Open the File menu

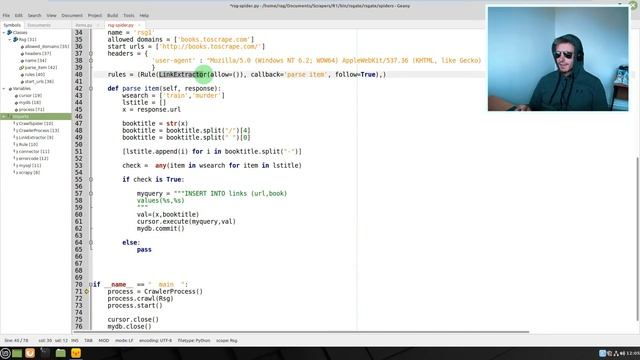pos(6,16)
